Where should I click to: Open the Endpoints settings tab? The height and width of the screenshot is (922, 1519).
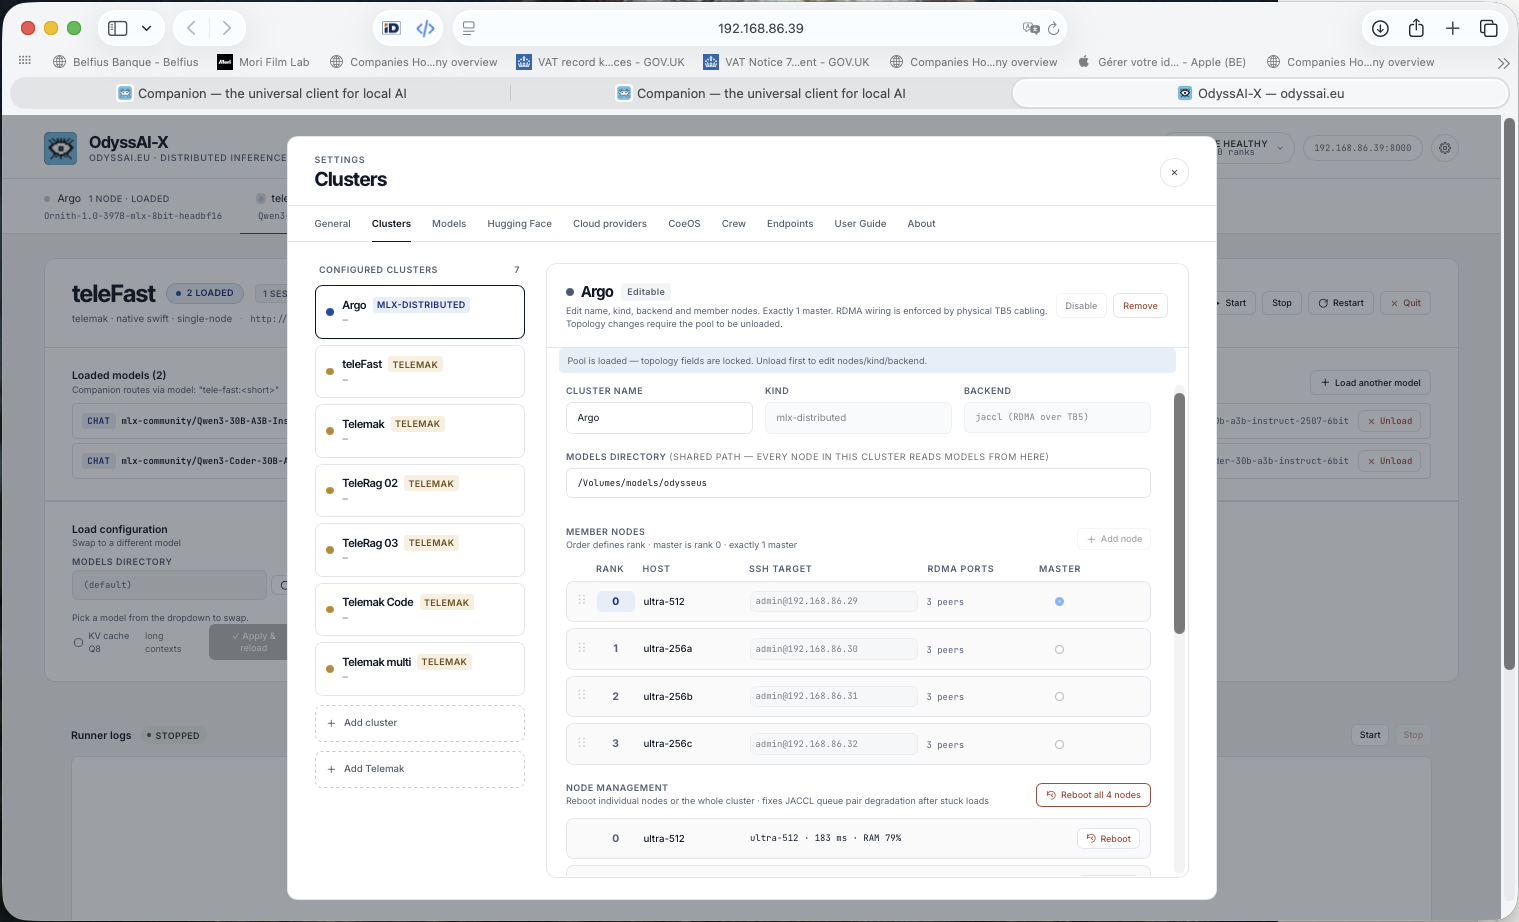790,224
